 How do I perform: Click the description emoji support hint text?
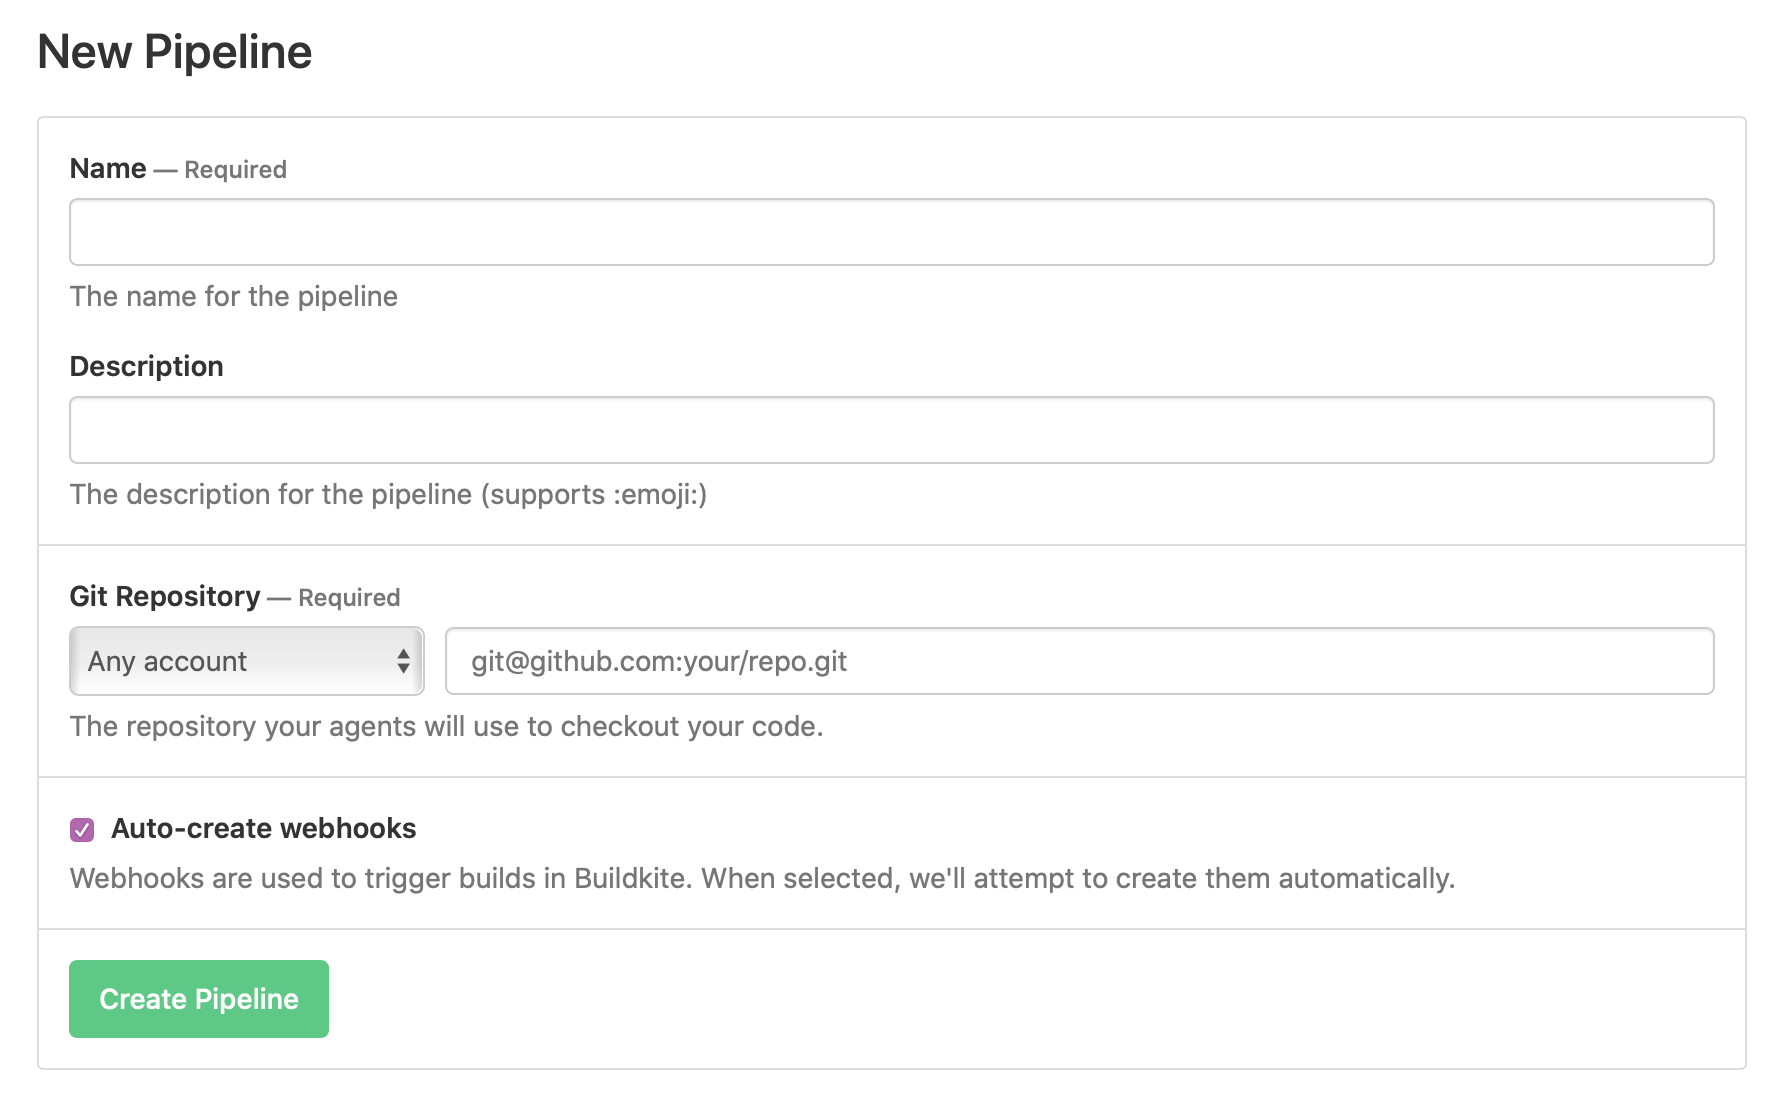pos(388,495)
